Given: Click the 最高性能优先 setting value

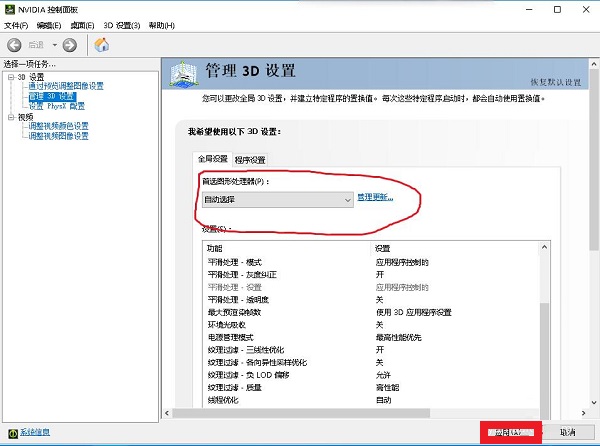Looking at the screenshot, I should (398, 337).
